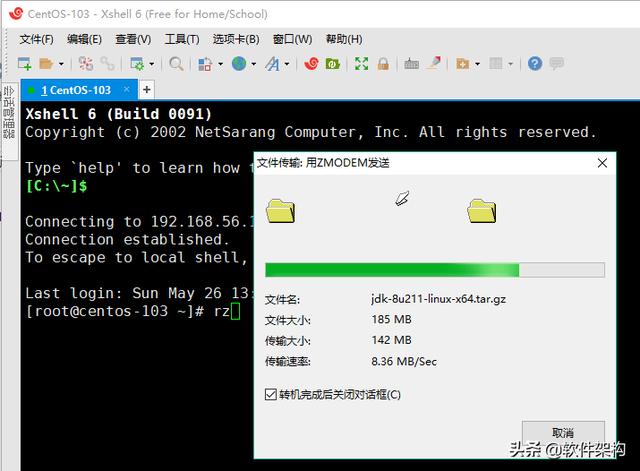The height and width of the screenshot is (471, 640).
Task: Click the green transfer progress bar
Action: click(x=435, y=270)
